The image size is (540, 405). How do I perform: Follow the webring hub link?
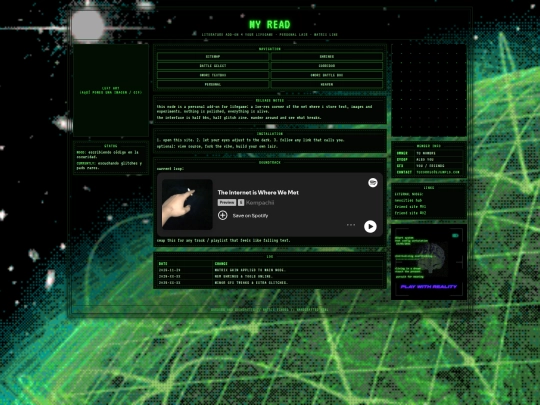pyautogui.click(x=408, y=200)
